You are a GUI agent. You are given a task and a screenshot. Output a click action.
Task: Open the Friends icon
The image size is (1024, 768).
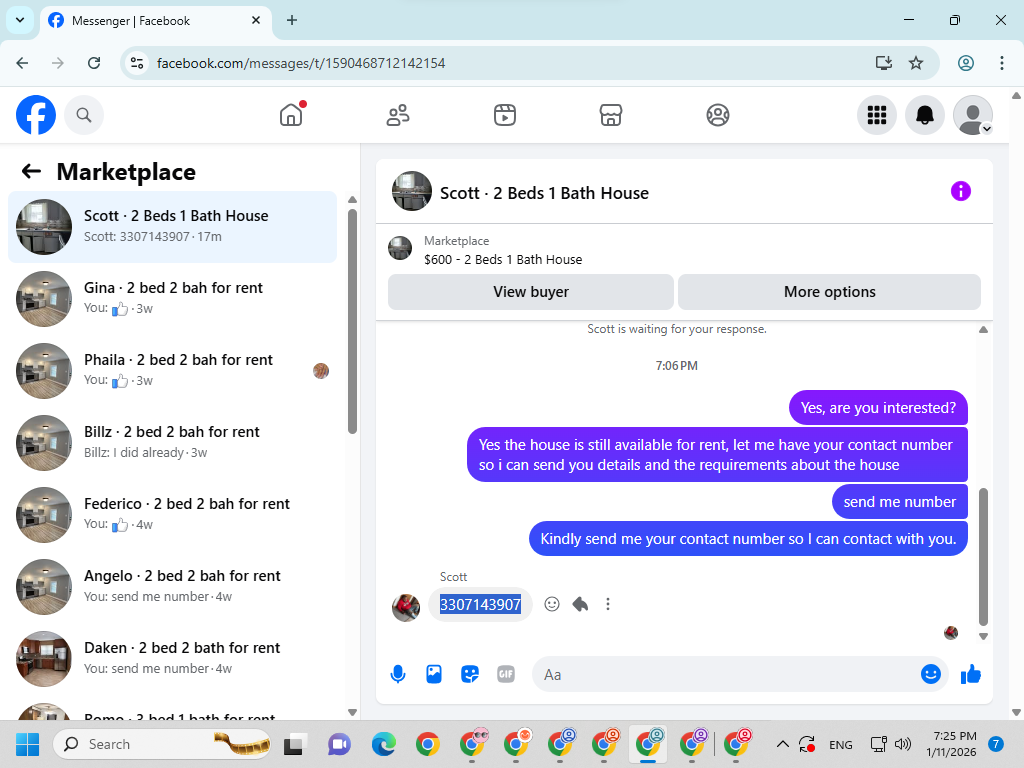[398, 115]
